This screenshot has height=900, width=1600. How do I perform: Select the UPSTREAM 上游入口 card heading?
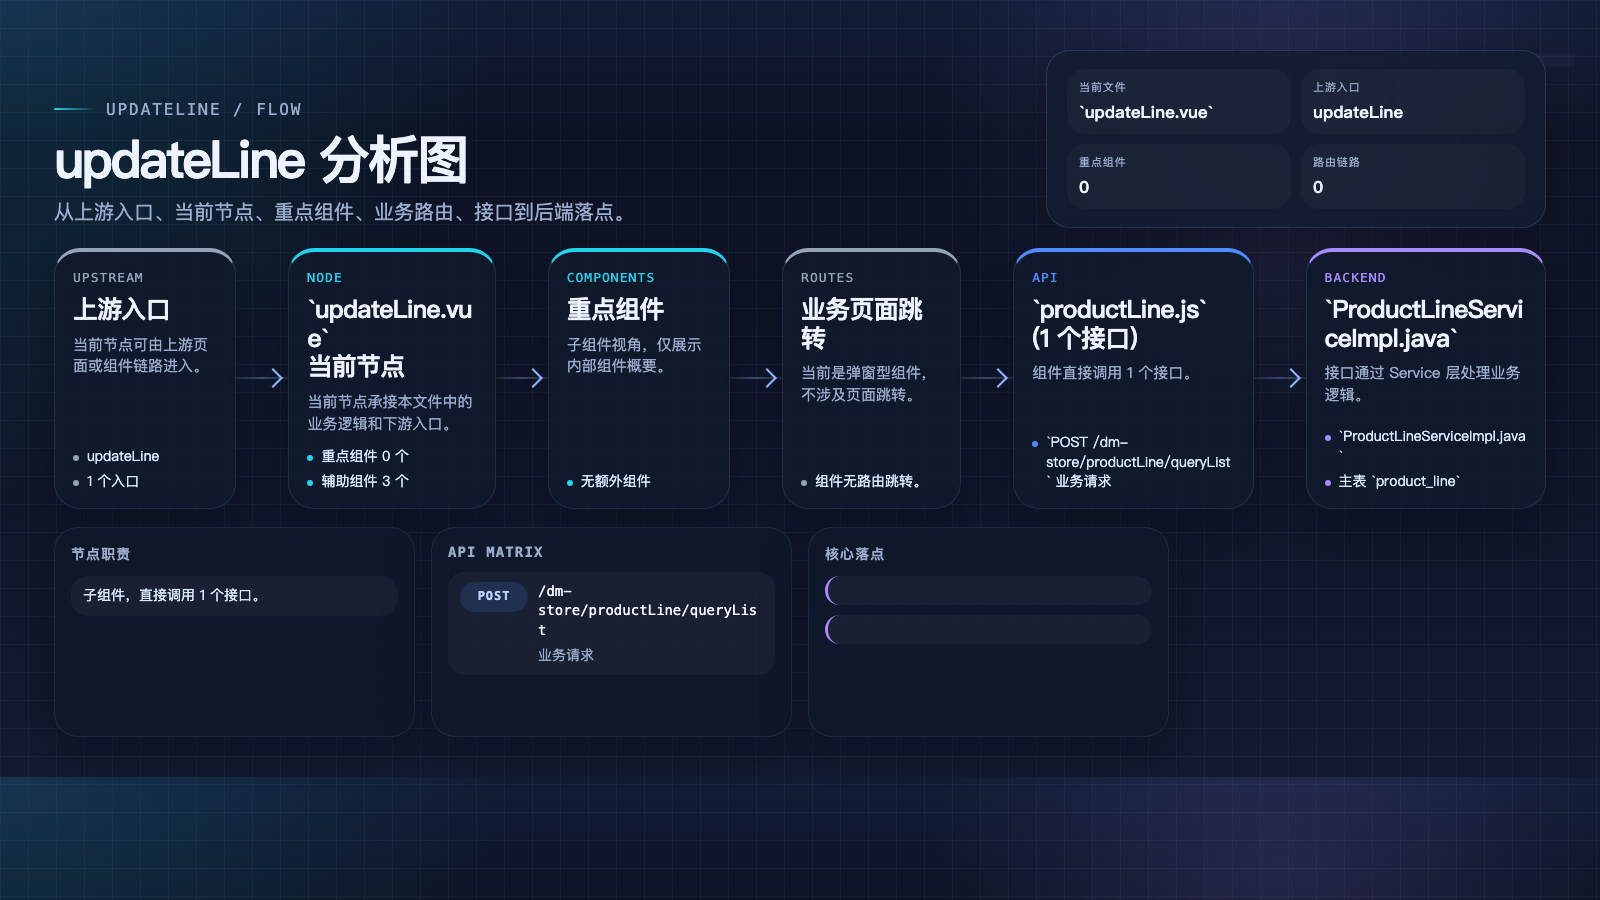pyautogui.click(x=121, y=309)
